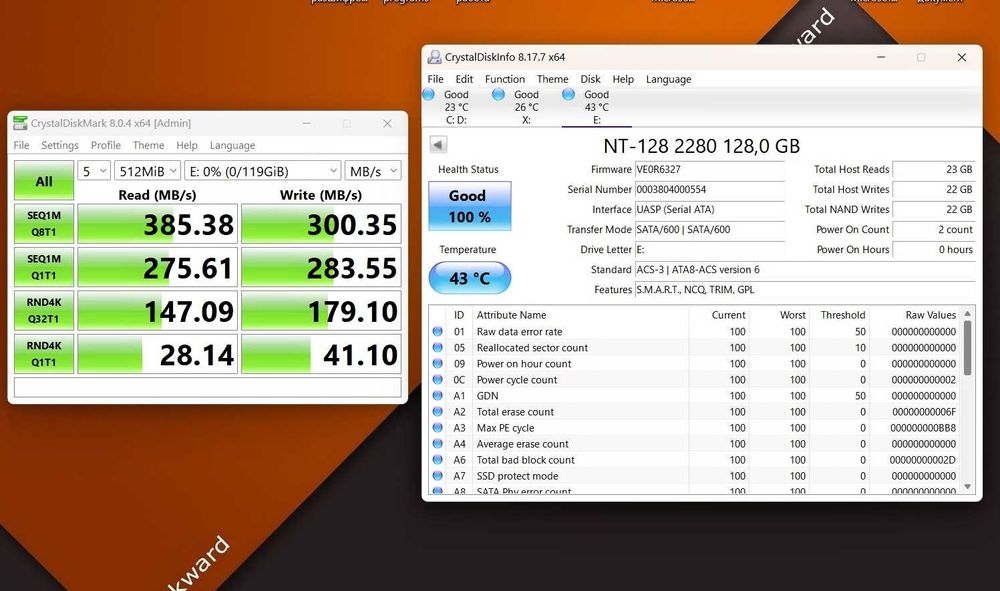The height and width of the screenshot is (591, 1000).
Task: Click the SMART attribute list scrollbar thumb
Action: [x=967, y=347]
